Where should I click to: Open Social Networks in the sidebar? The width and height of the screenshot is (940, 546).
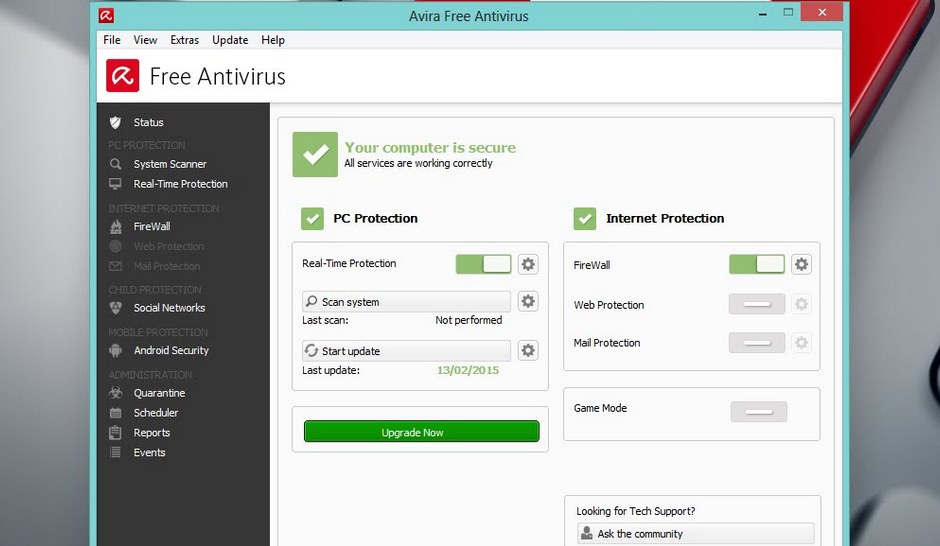[x=169, y=308]
